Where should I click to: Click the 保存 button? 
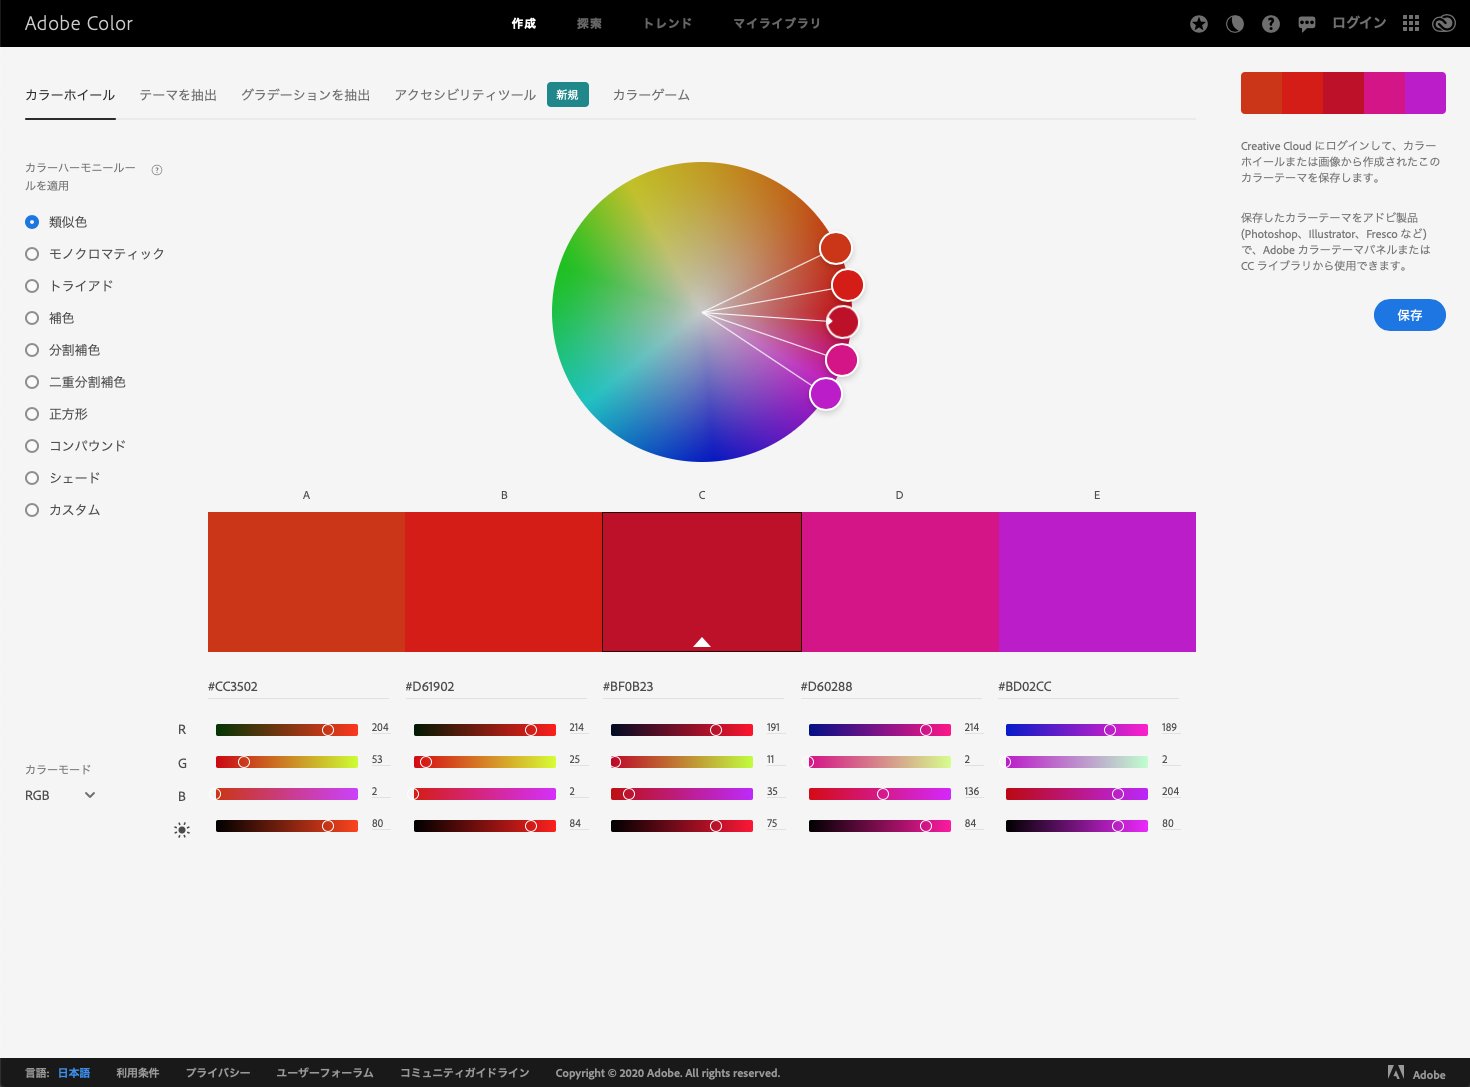[x=1410, y=315]
